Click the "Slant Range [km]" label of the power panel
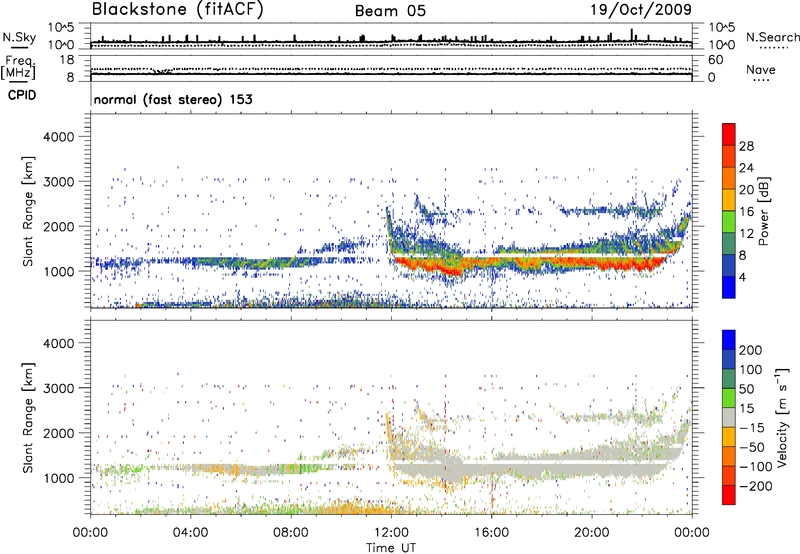 pyautogui.click(x=28, y=211)
